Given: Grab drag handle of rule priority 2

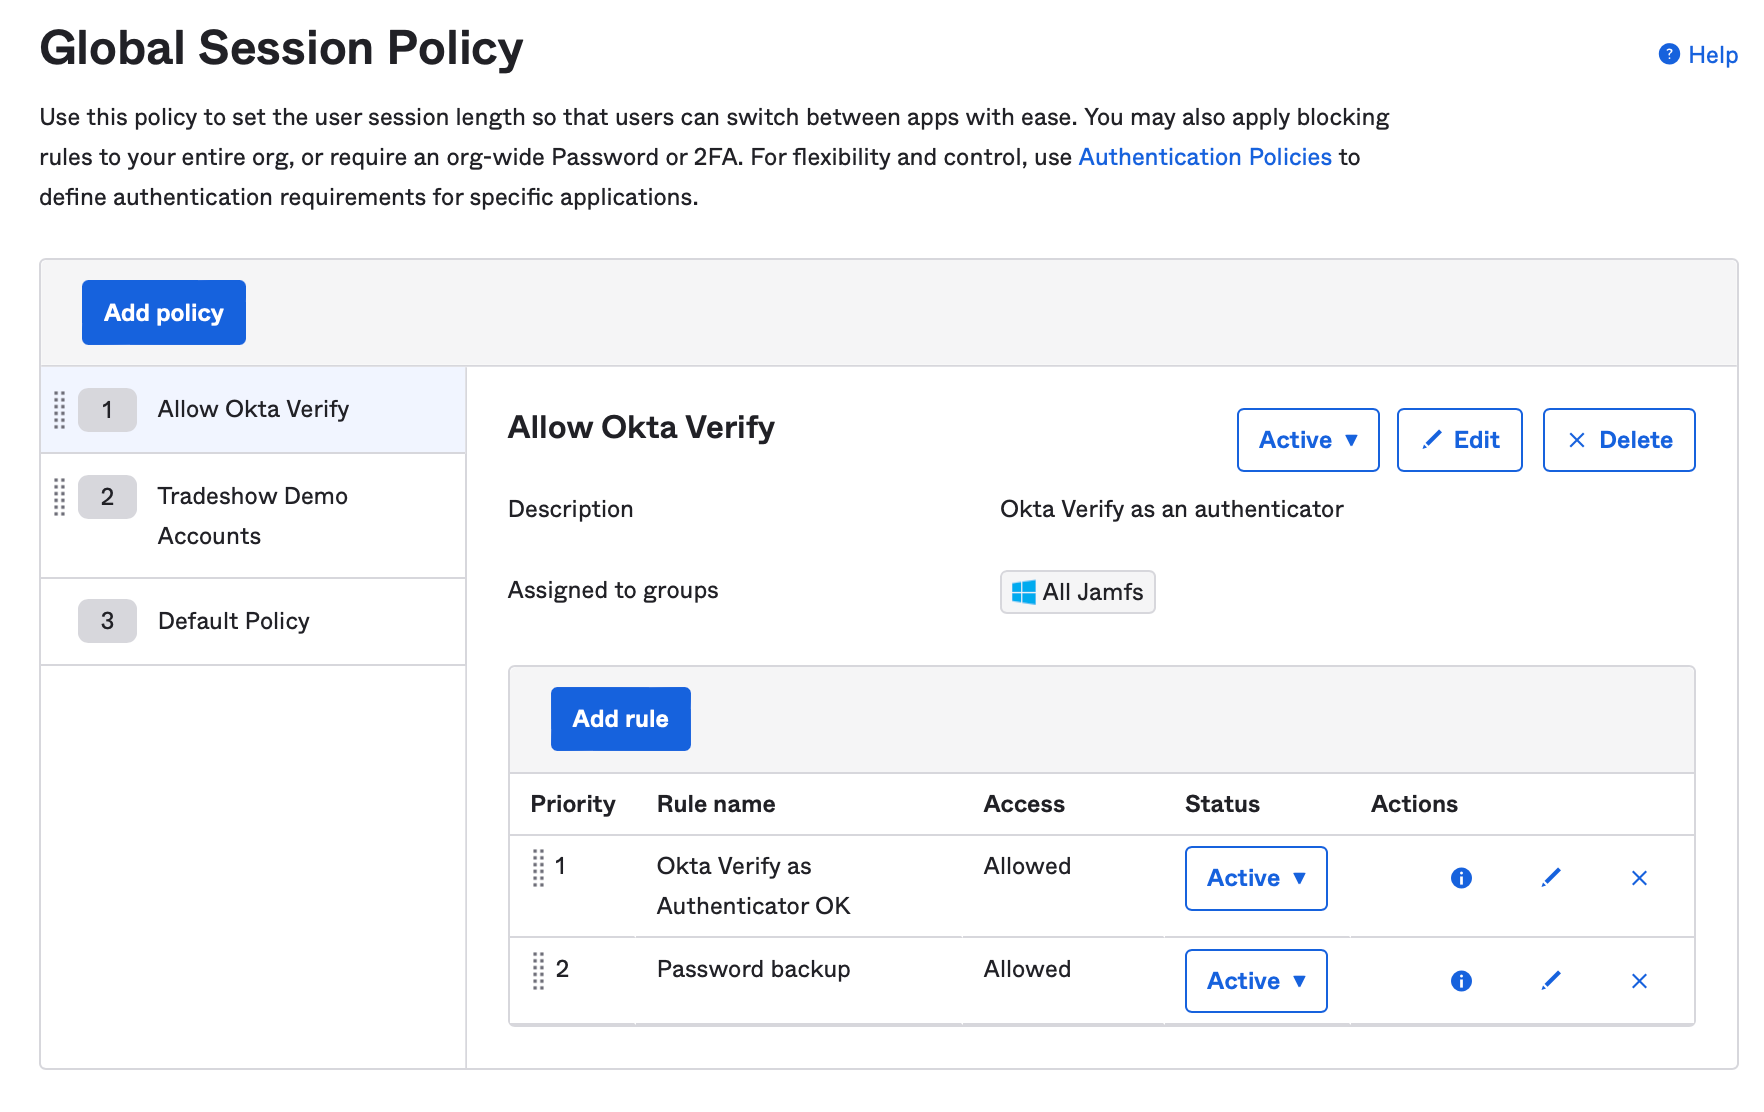Looking at the screenshot, I should [x=538, y=971].
